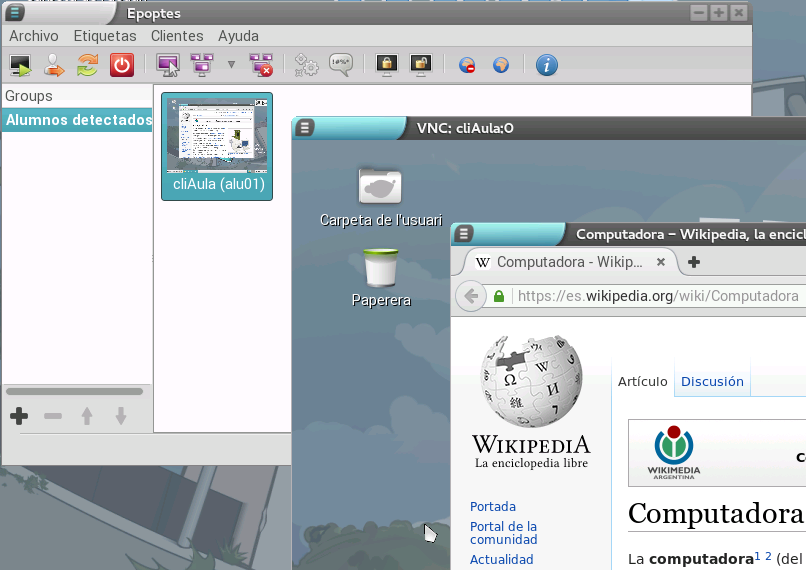Open the Archivo menu
Viewport: 806px width, 570px height.
pyautogui.click(x=34, y=36)
